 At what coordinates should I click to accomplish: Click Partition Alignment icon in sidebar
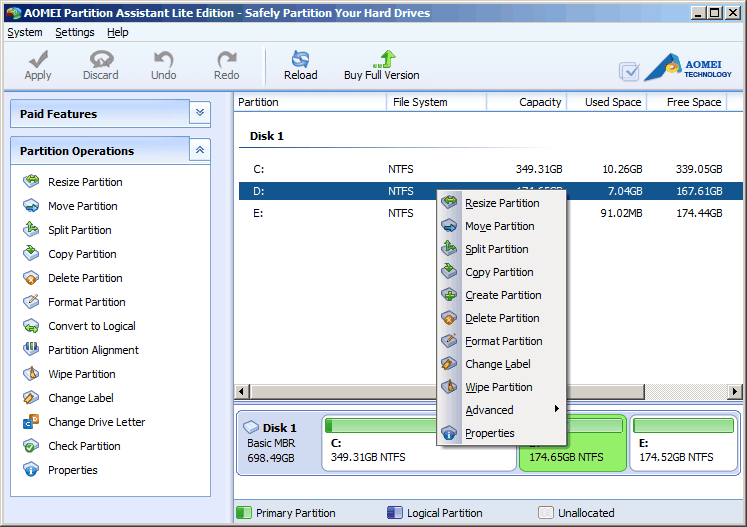31,349
